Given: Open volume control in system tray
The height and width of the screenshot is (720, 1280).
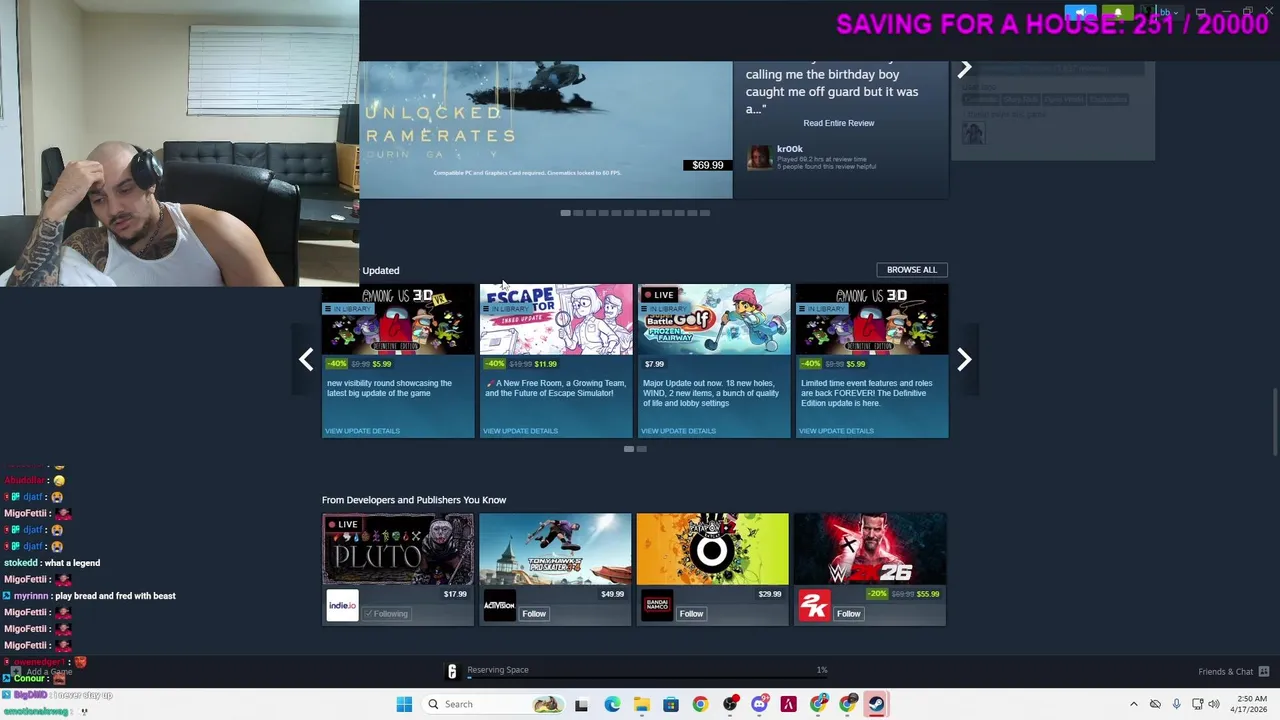Looking at the screenshot, I should [x=1214, y=704].
